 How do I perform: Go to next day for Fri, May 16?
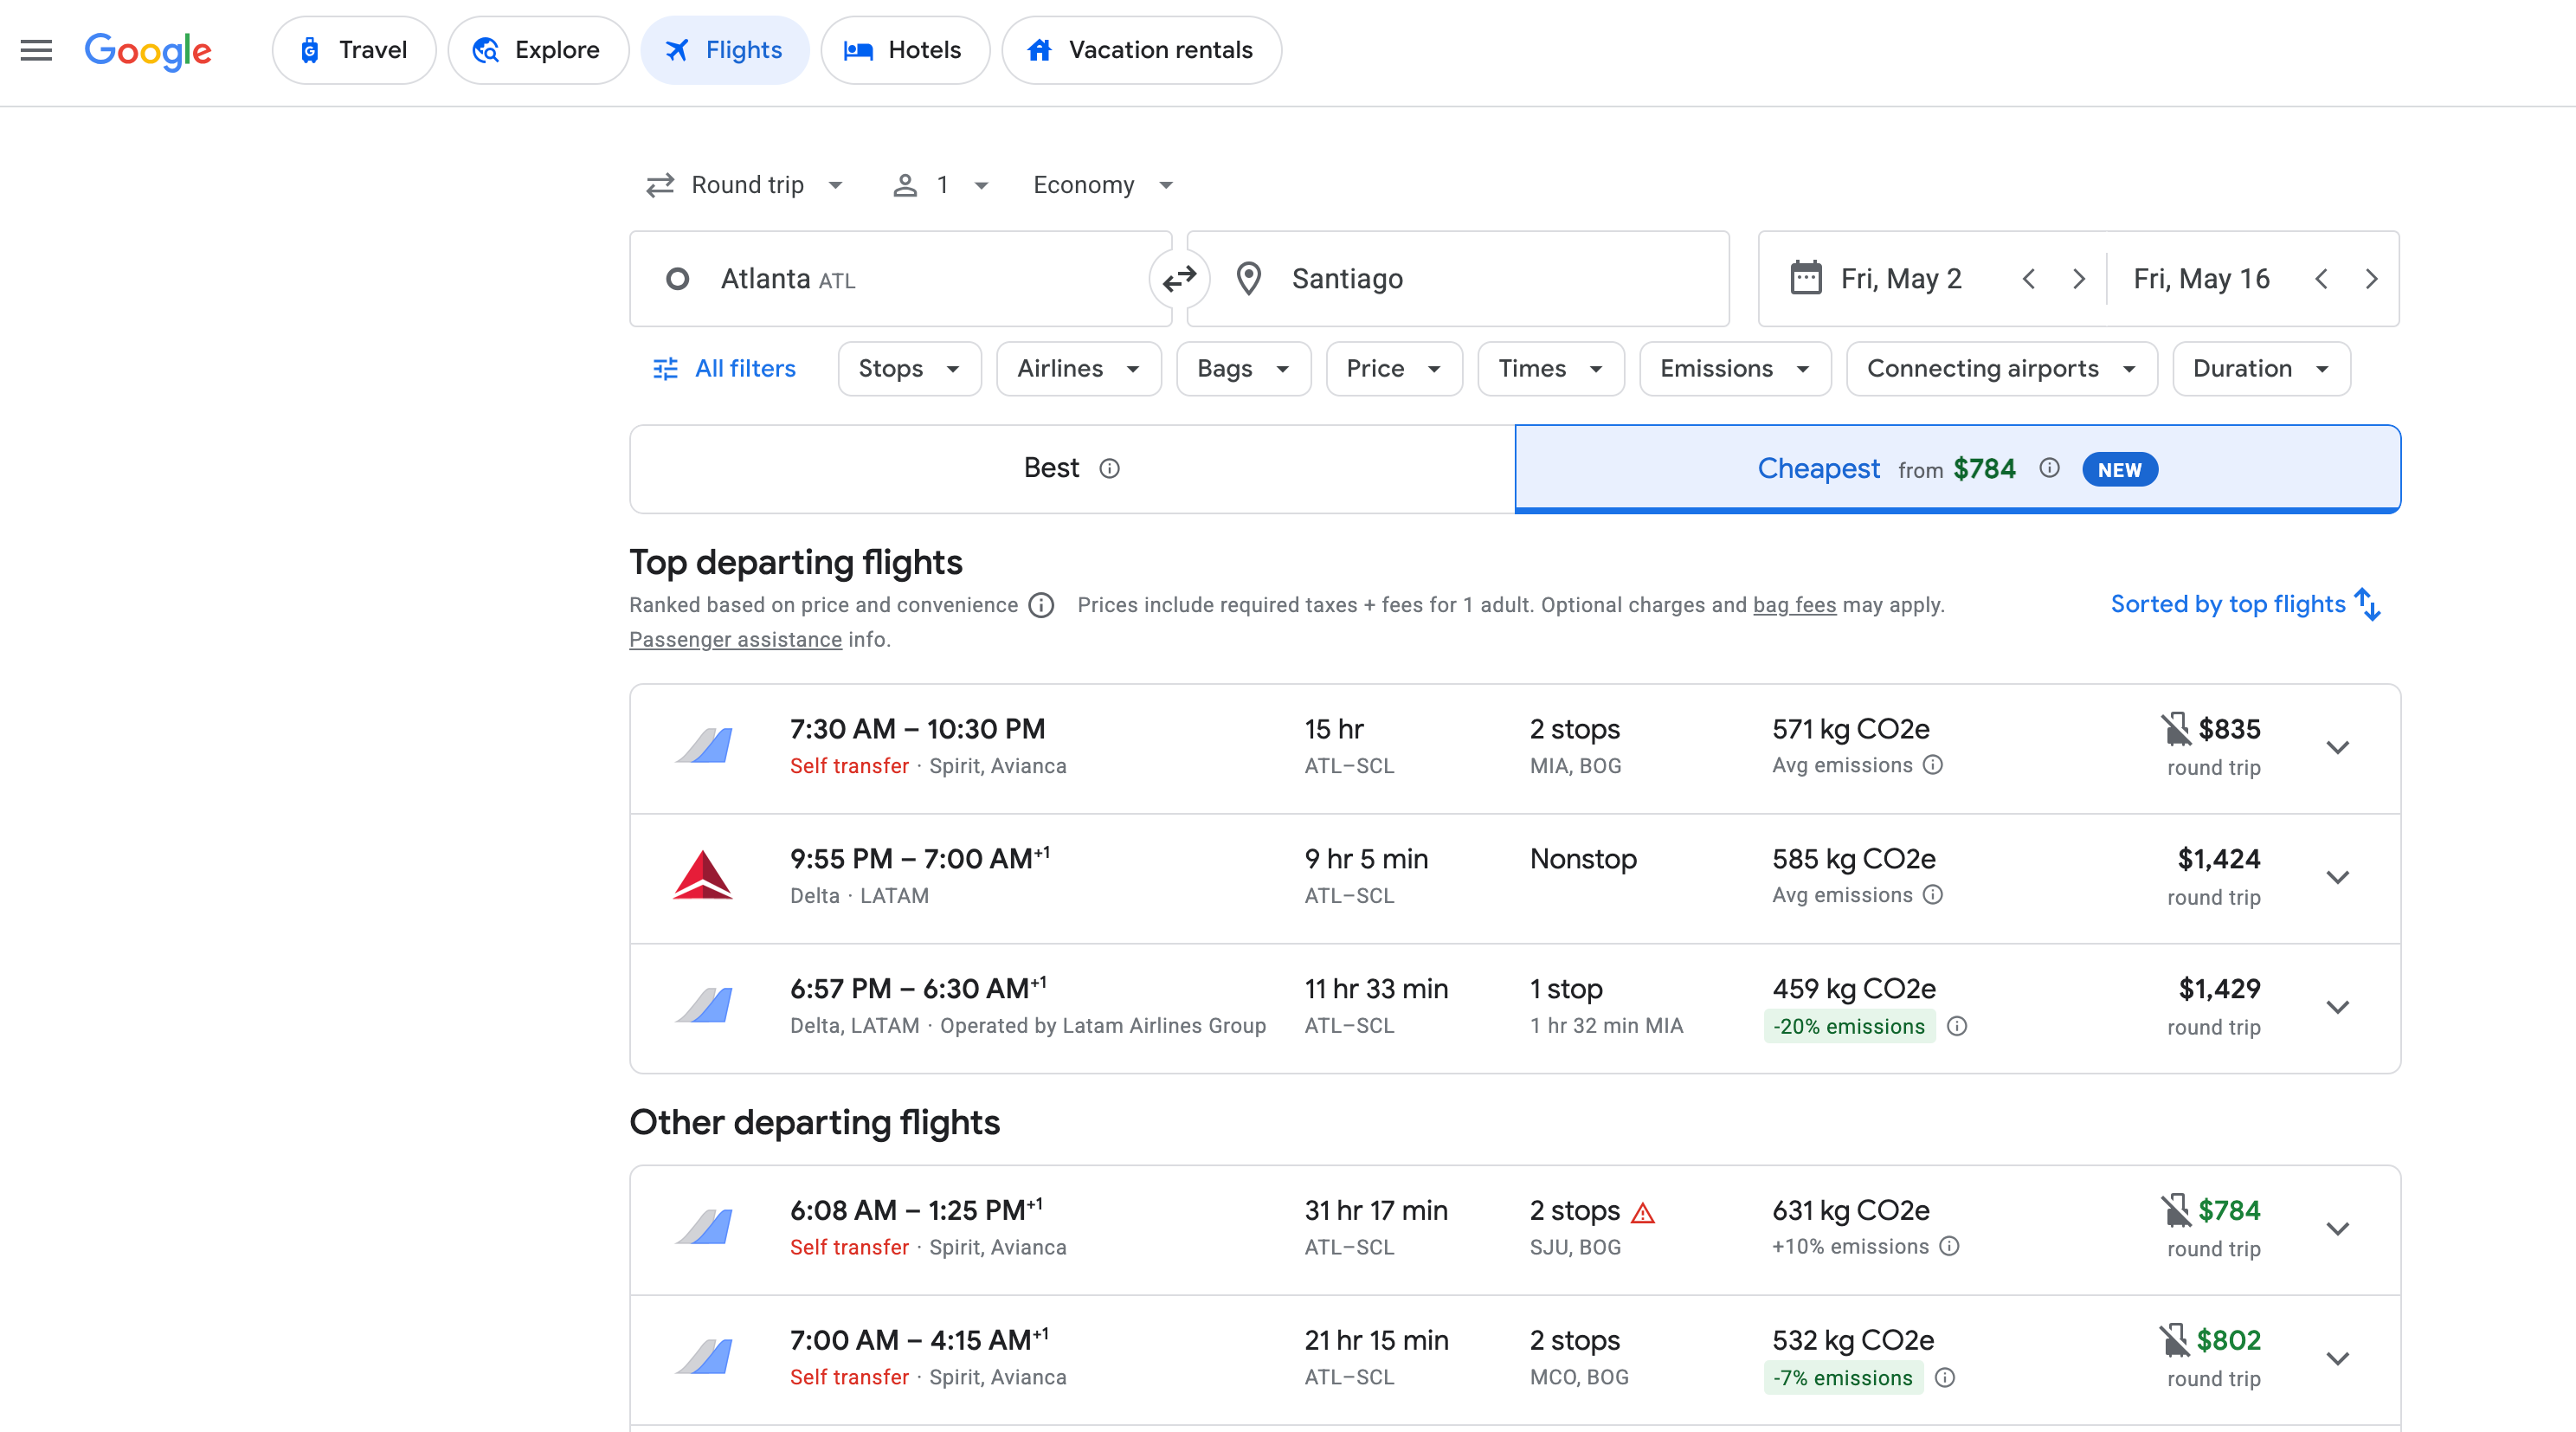2371,279
